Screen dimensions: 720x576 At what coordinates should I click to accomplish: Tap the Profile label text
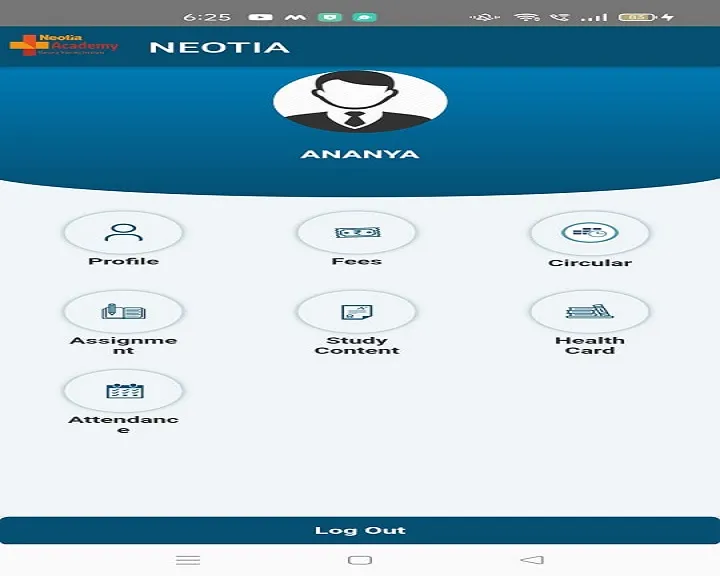(x=124, y=261)
